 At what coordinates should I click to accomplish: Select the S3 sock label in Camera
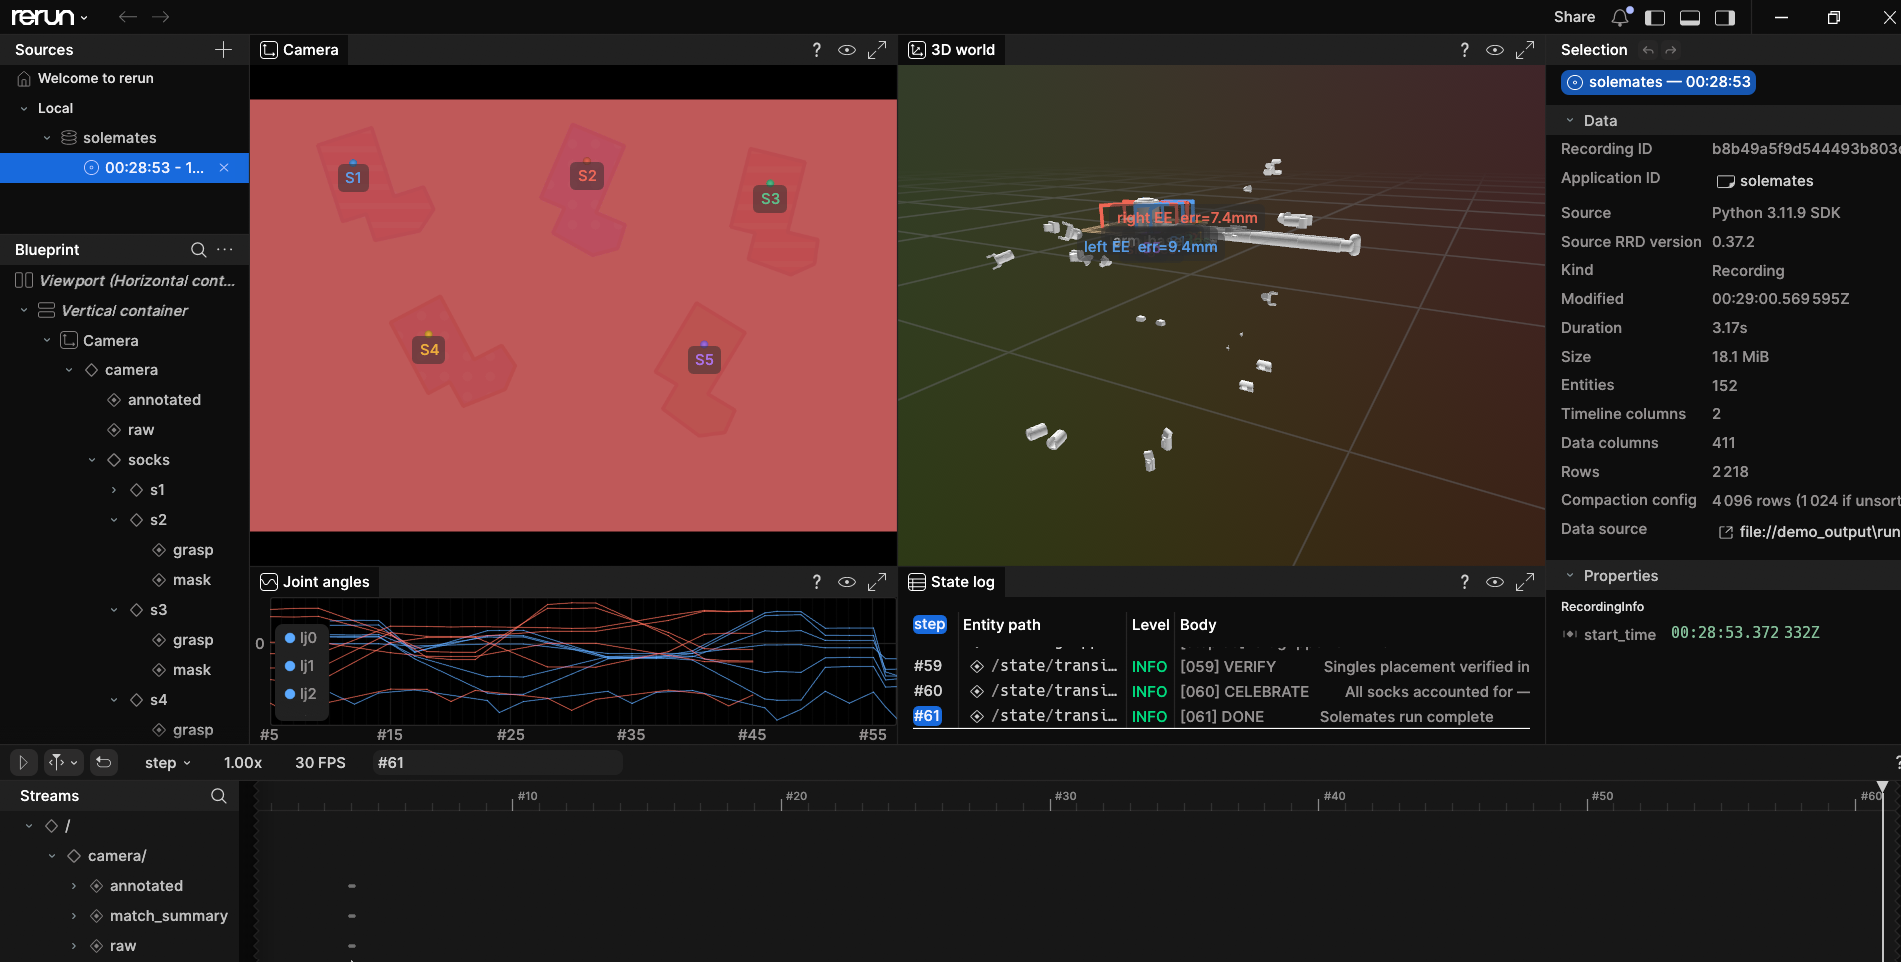(x=770, y=199)
